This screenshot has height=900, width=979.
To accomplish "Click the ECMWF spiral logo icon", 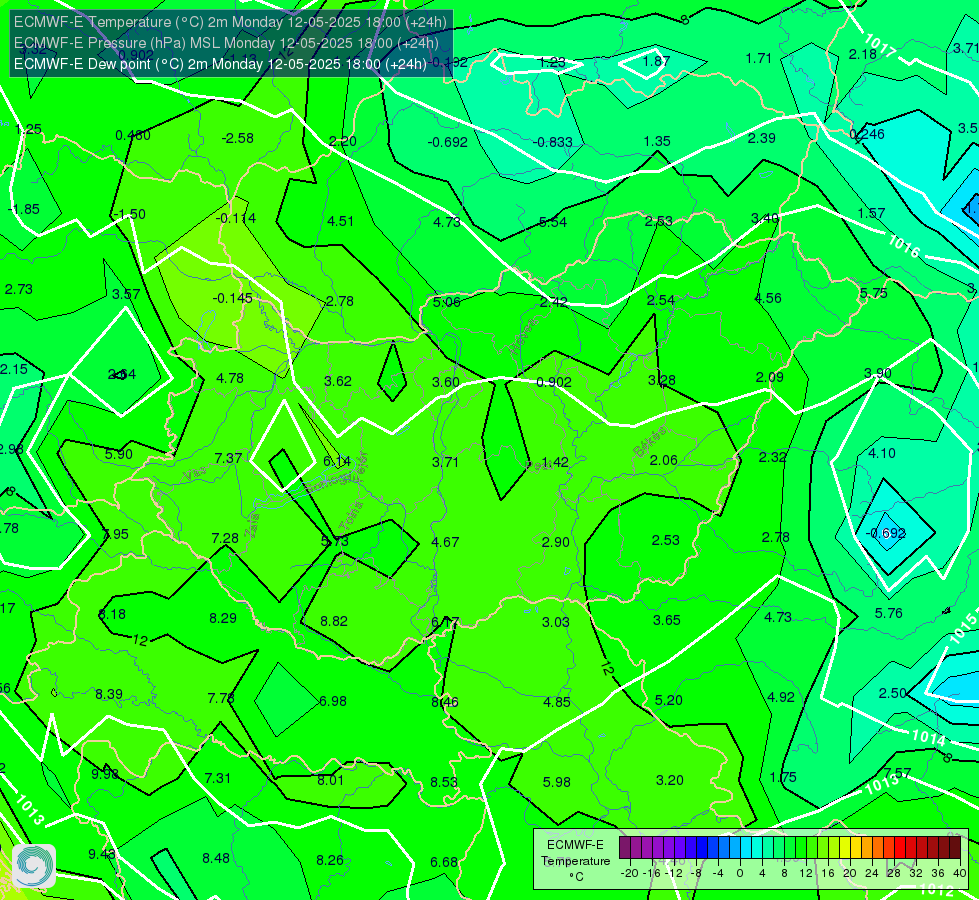I will coord(34,866).
